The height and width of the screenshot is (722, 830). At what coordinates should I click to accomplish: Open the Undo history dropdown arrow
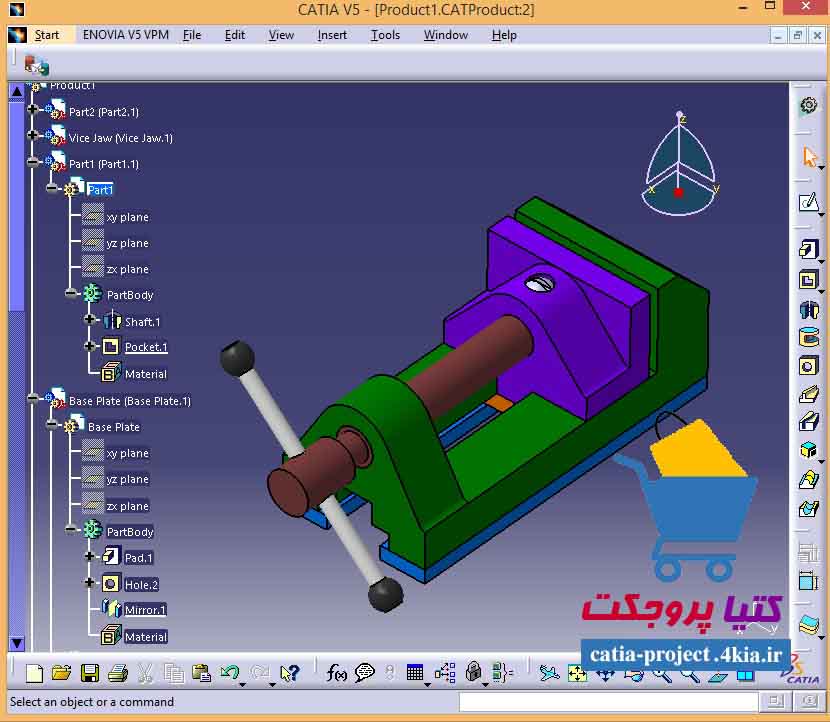(242, 685)
